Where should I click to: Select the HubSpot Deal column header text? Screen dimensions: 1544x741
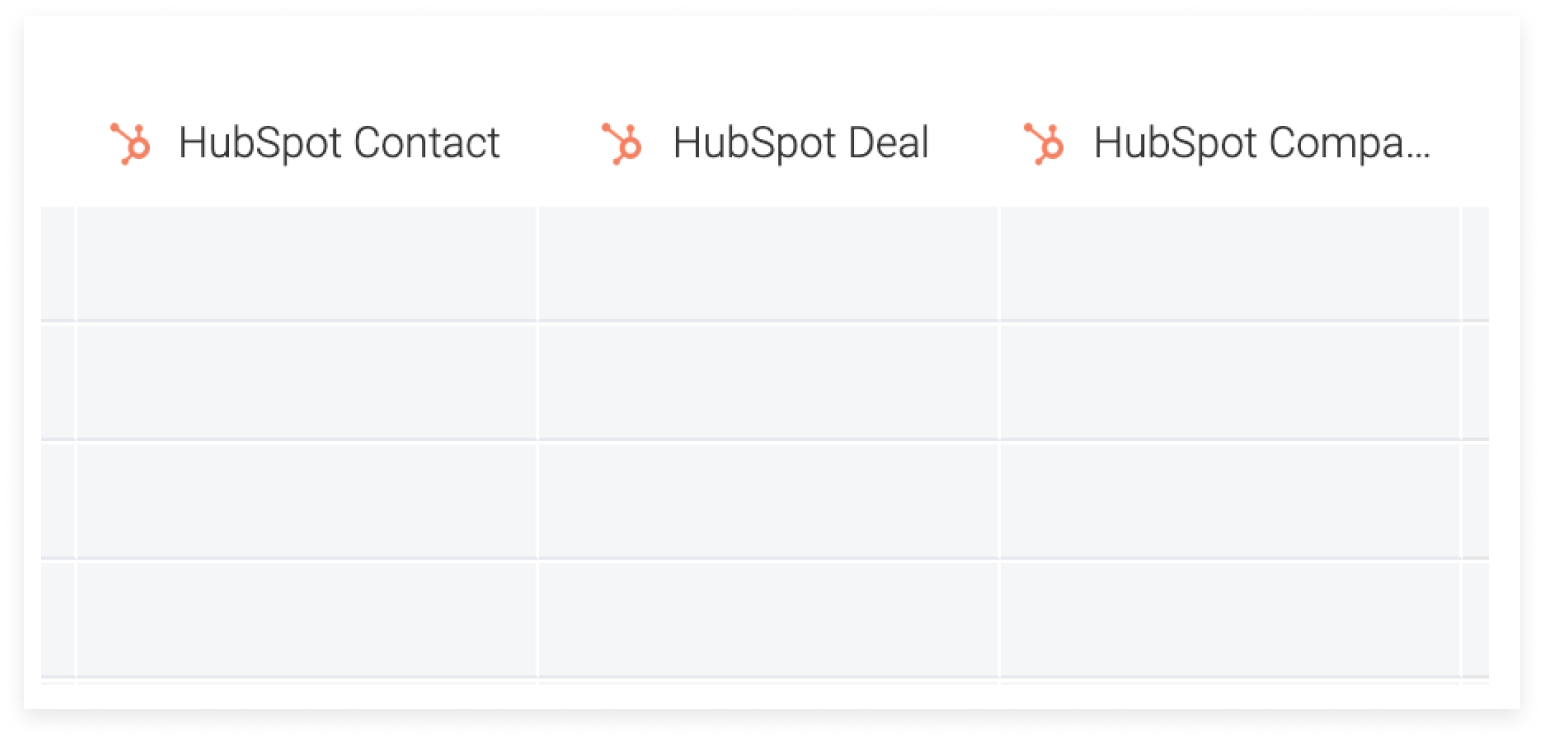tap(801, 143)
